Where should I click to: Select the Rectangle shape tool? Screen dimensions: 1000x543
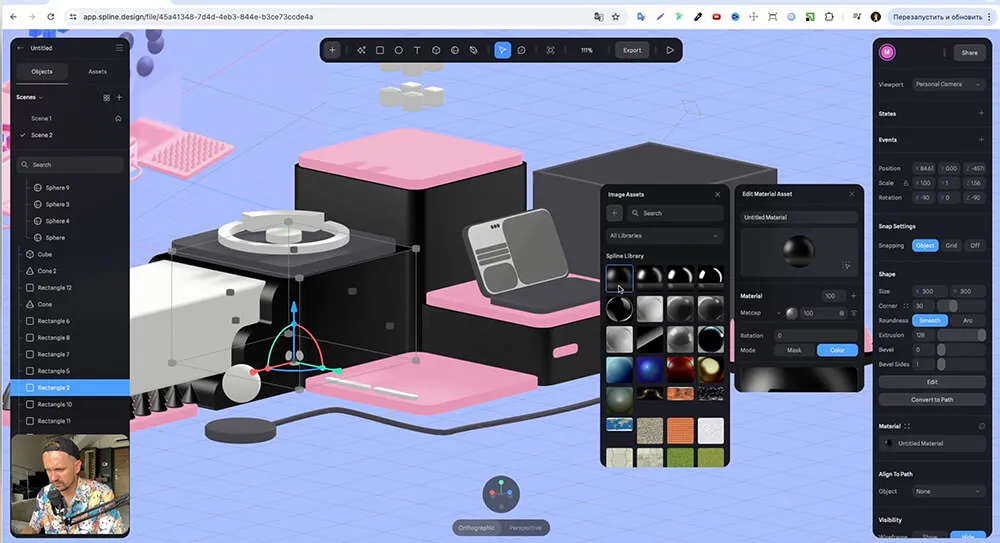click(379, 50)
